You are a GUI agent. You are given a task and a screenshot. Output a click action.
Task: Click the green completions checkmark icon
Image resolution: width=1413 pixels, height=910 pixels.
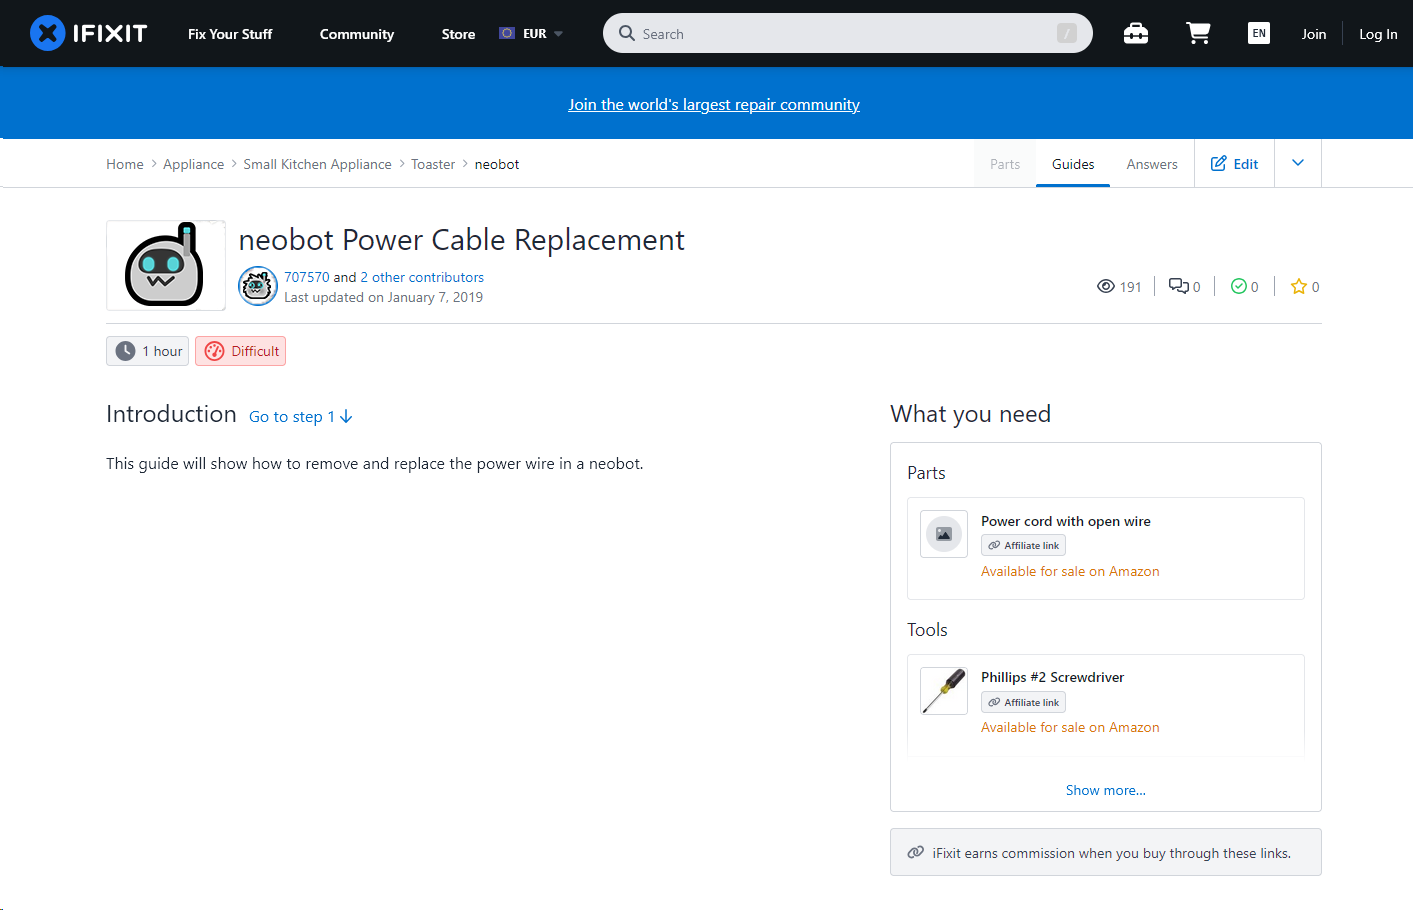coord(1239,287)
